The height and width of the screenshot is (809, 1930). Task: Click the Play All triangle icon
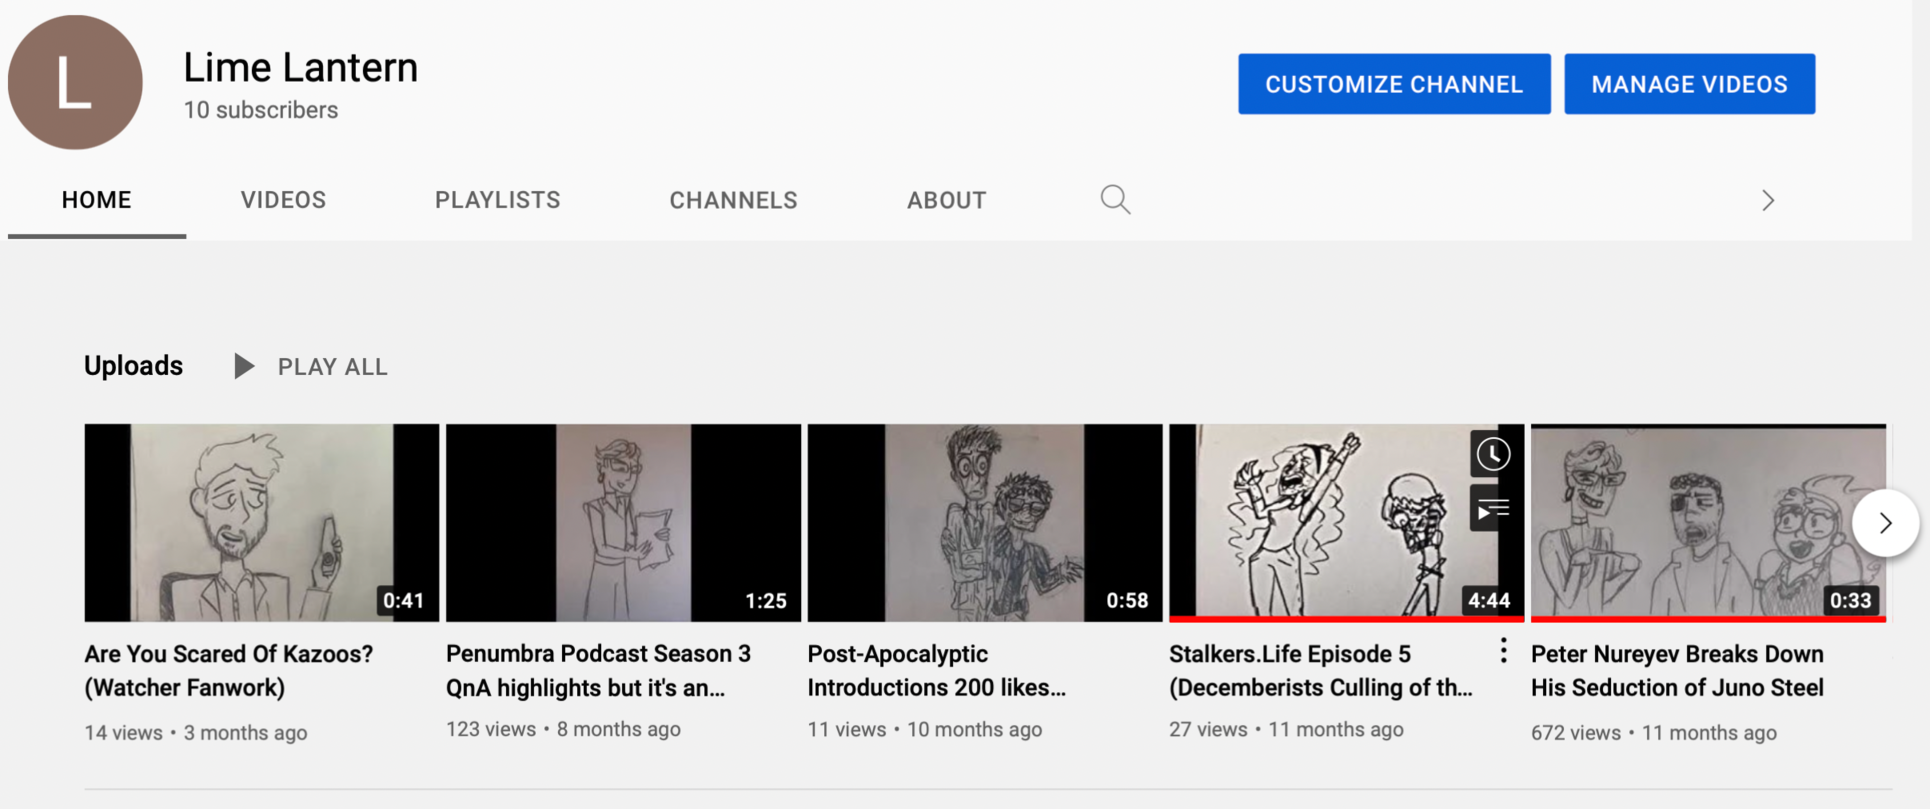pyautogui.click(x=243, y=366)
